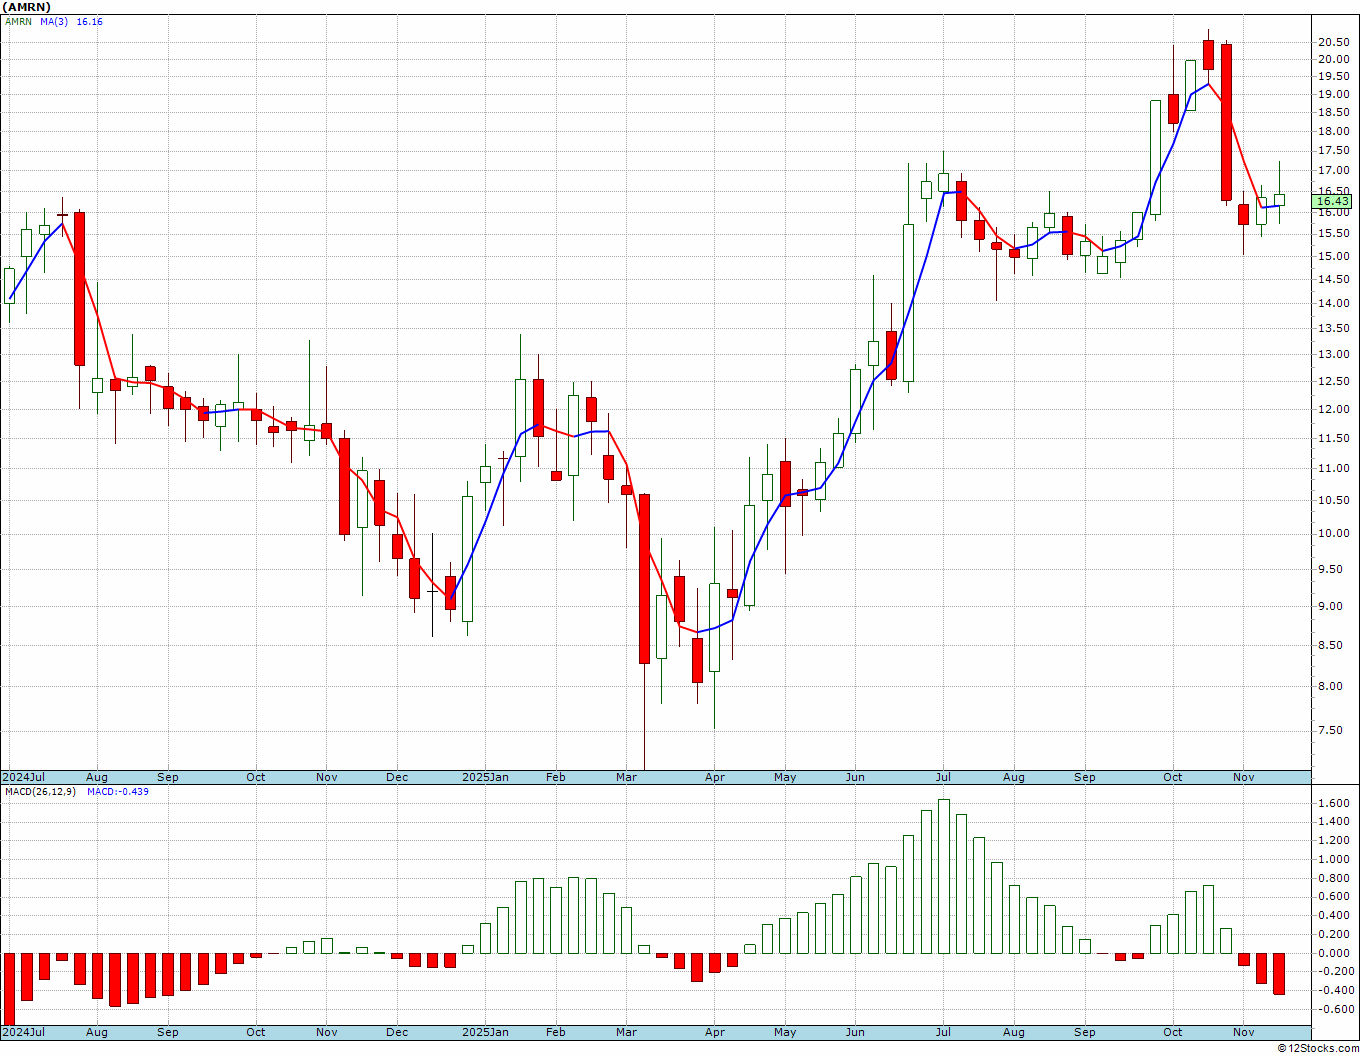The width and height of the screenshot is (1360, 1056).
Task: Click the 15.00 price axis label
Action: point(1332,256)
